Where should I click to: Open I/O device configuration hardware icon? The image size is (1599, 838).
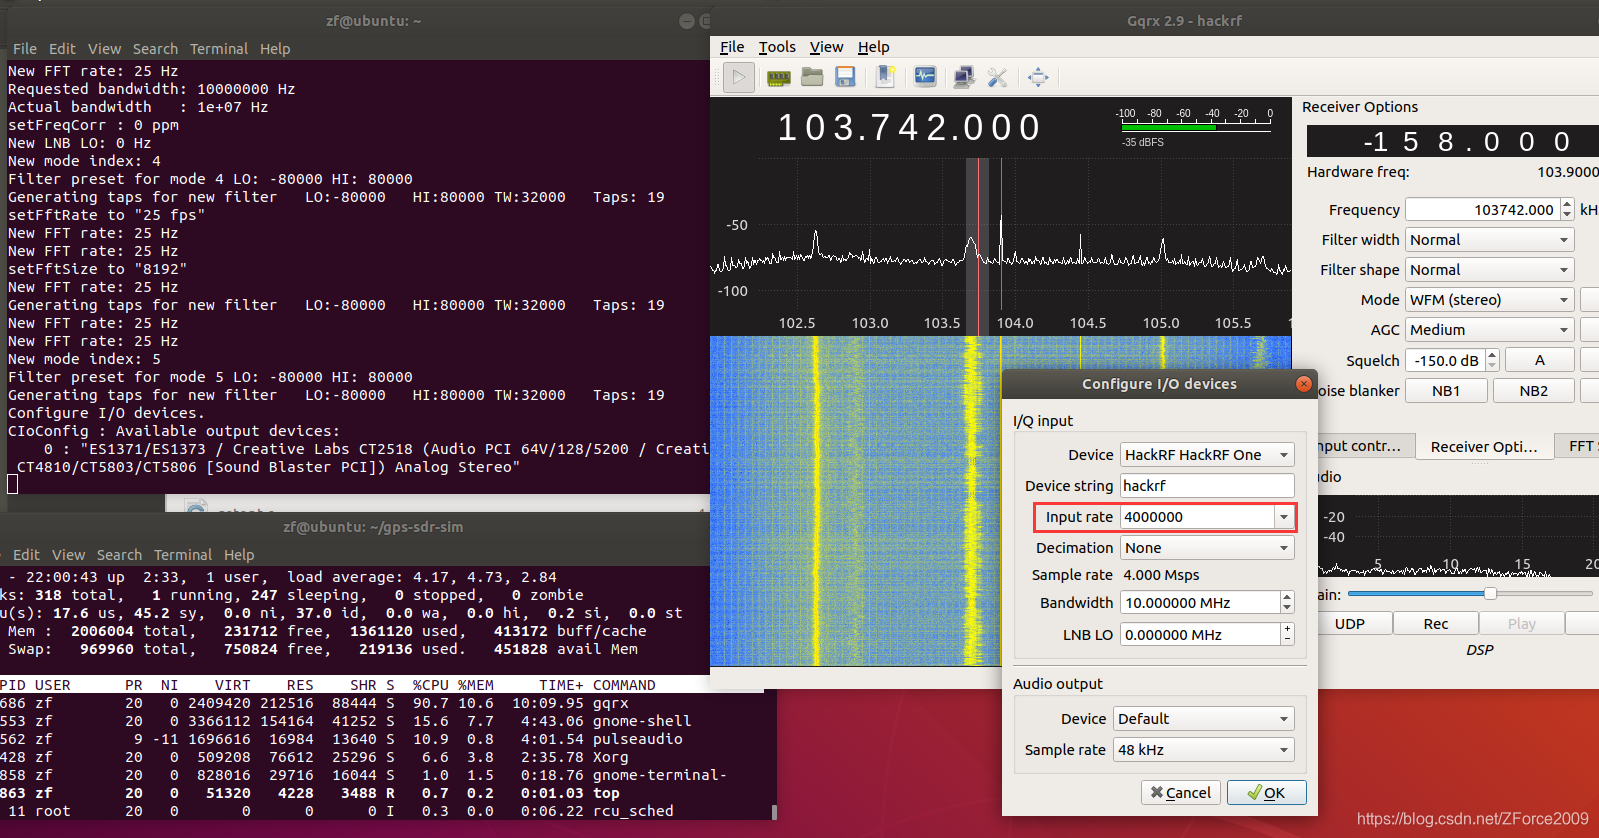pyautogui.click(x=779, y=77)
